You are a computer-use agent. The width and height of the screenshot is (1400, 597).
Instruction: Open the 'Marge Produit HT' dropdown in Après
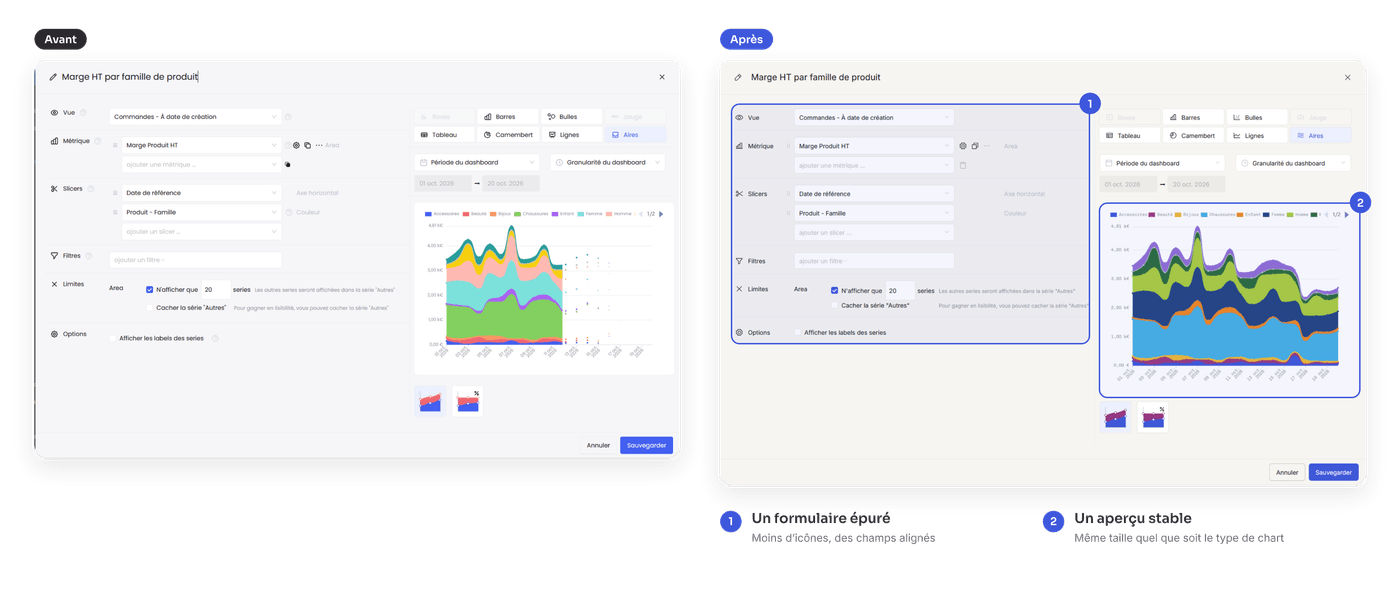click(874, 146)
